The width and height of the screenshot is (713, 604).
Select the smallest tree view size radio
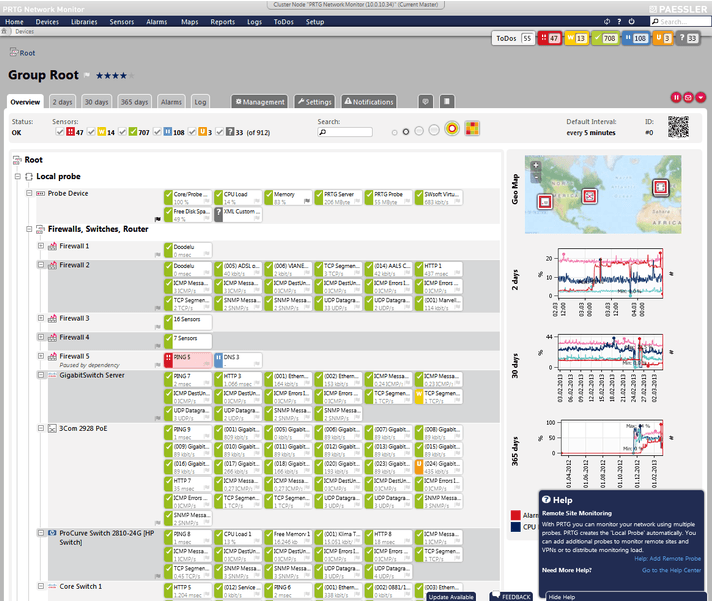pos(394,132)
